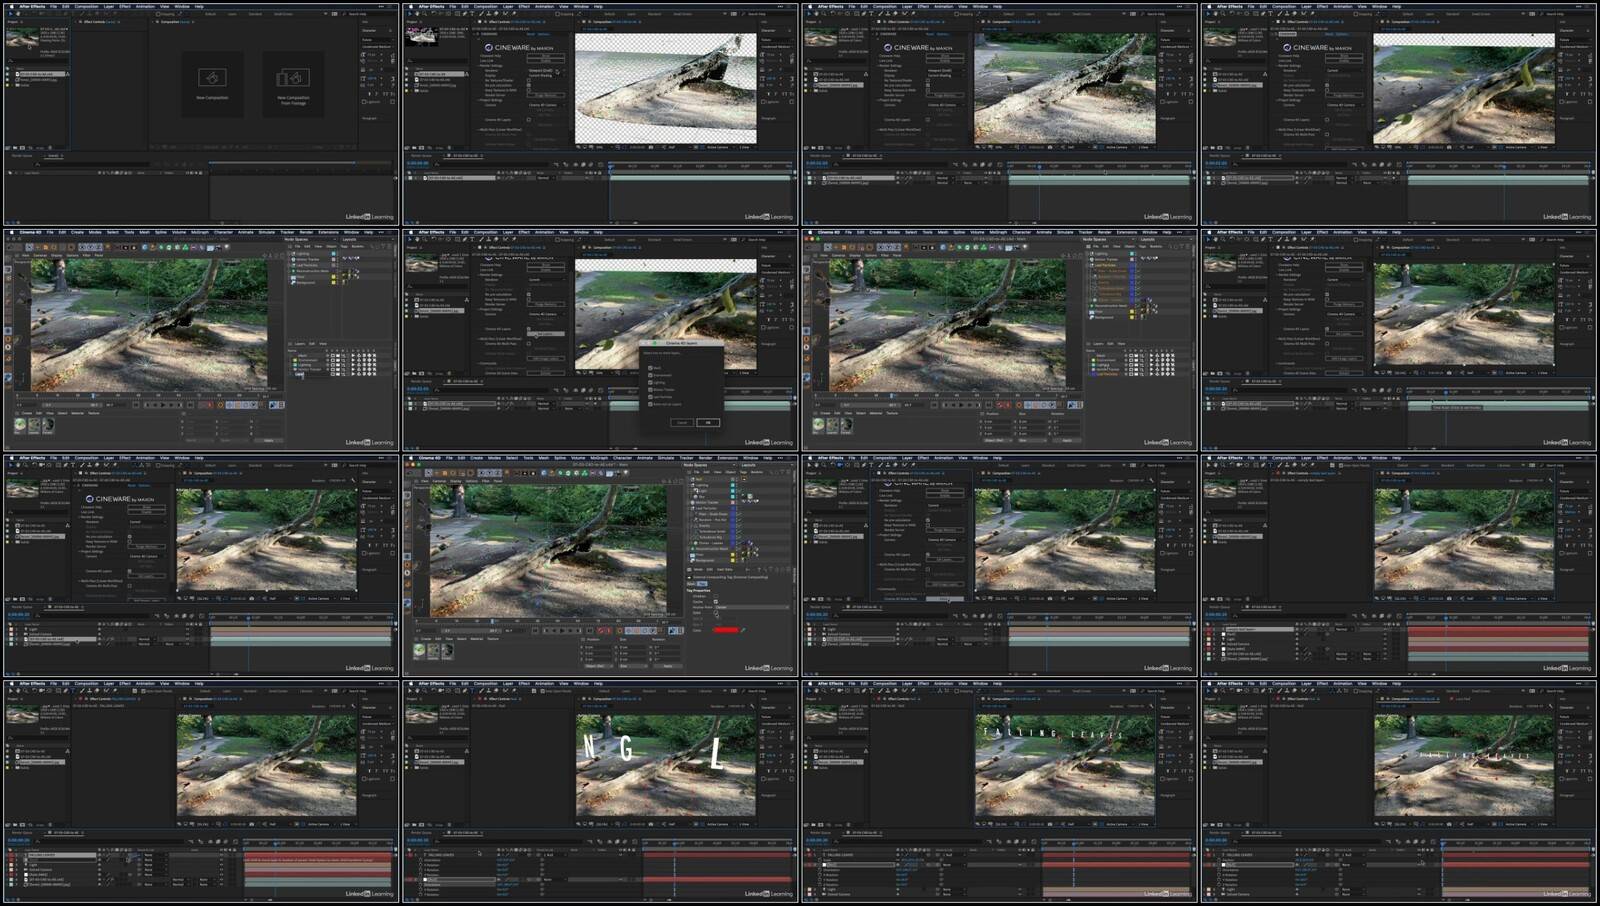
Task: Toggle last checkbox in Cinema 4D layers dialog
Action: (650, 404)
